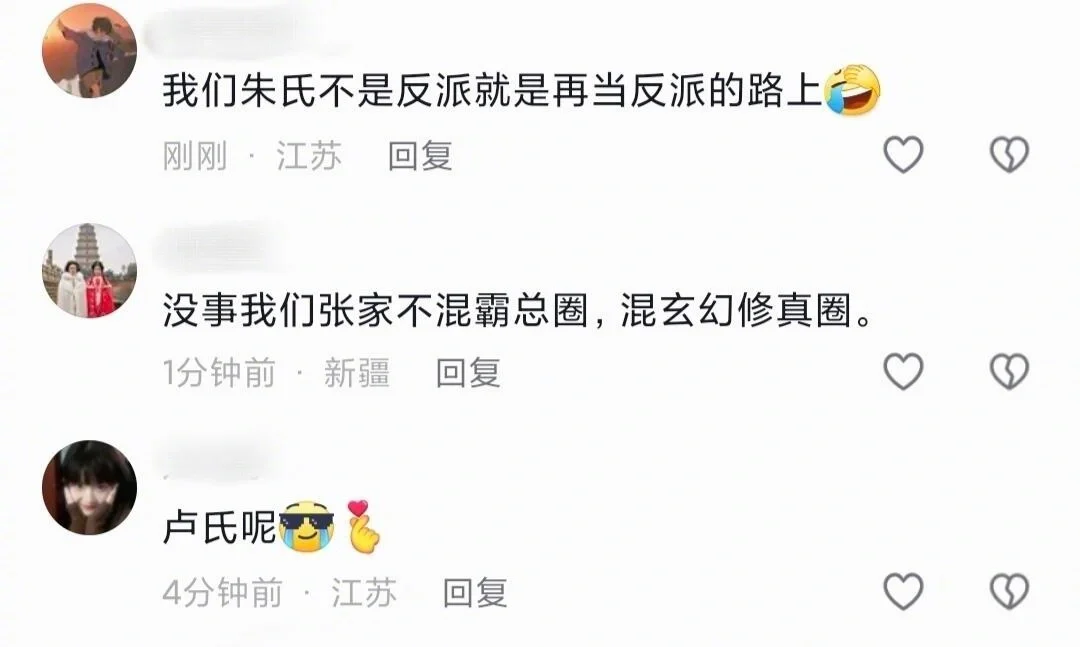Tap the laughing-crying emoji in first comment

(x=853, y=90)
